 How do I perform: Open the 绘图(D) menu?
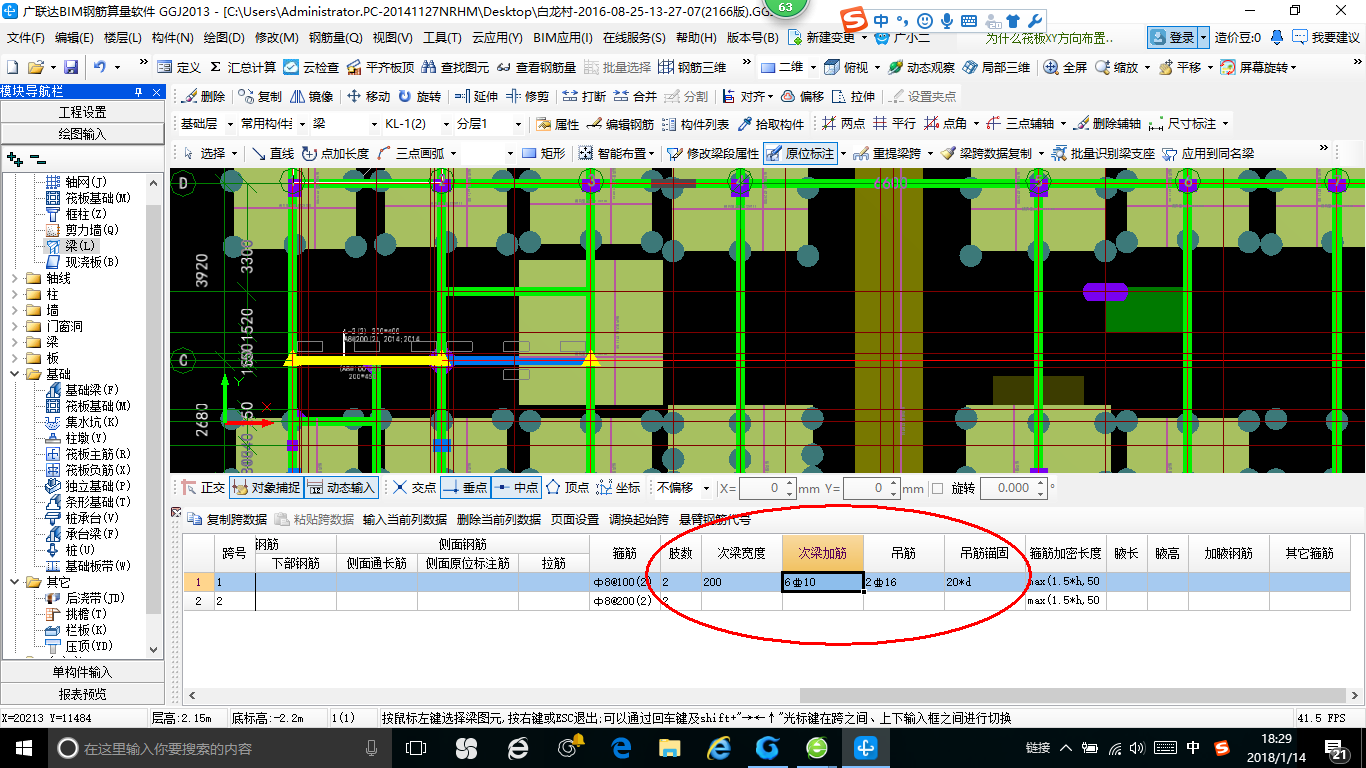[x=224, y=38]
